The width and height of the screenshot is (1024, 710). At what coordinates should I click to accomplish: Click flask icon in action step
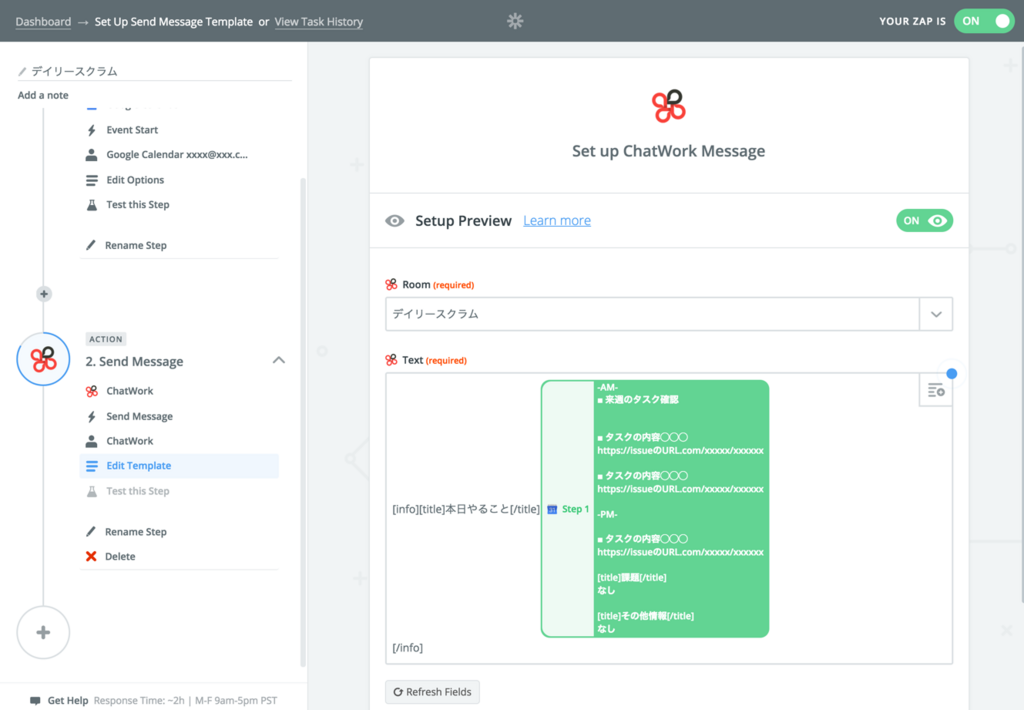pyautogui.click(x=91, y=491)
